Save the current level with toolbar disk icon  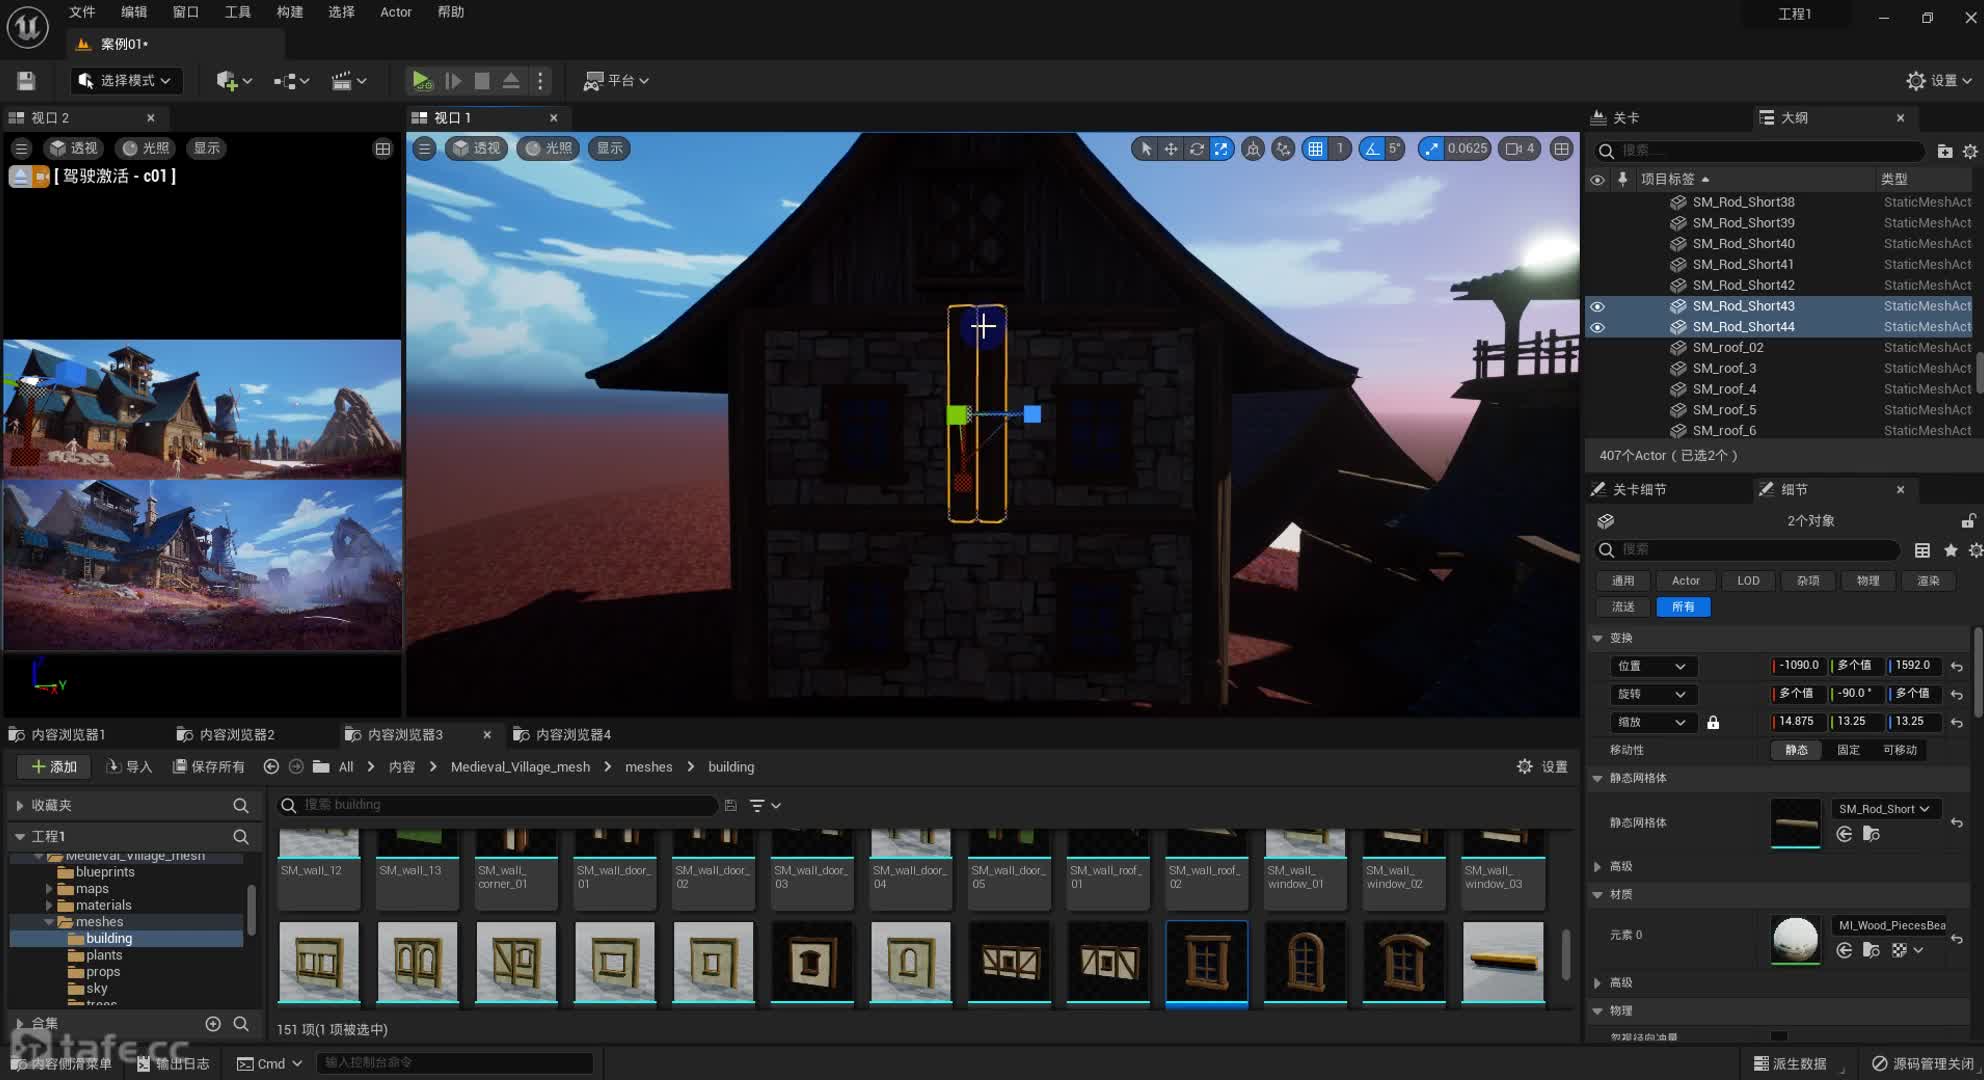26,81
